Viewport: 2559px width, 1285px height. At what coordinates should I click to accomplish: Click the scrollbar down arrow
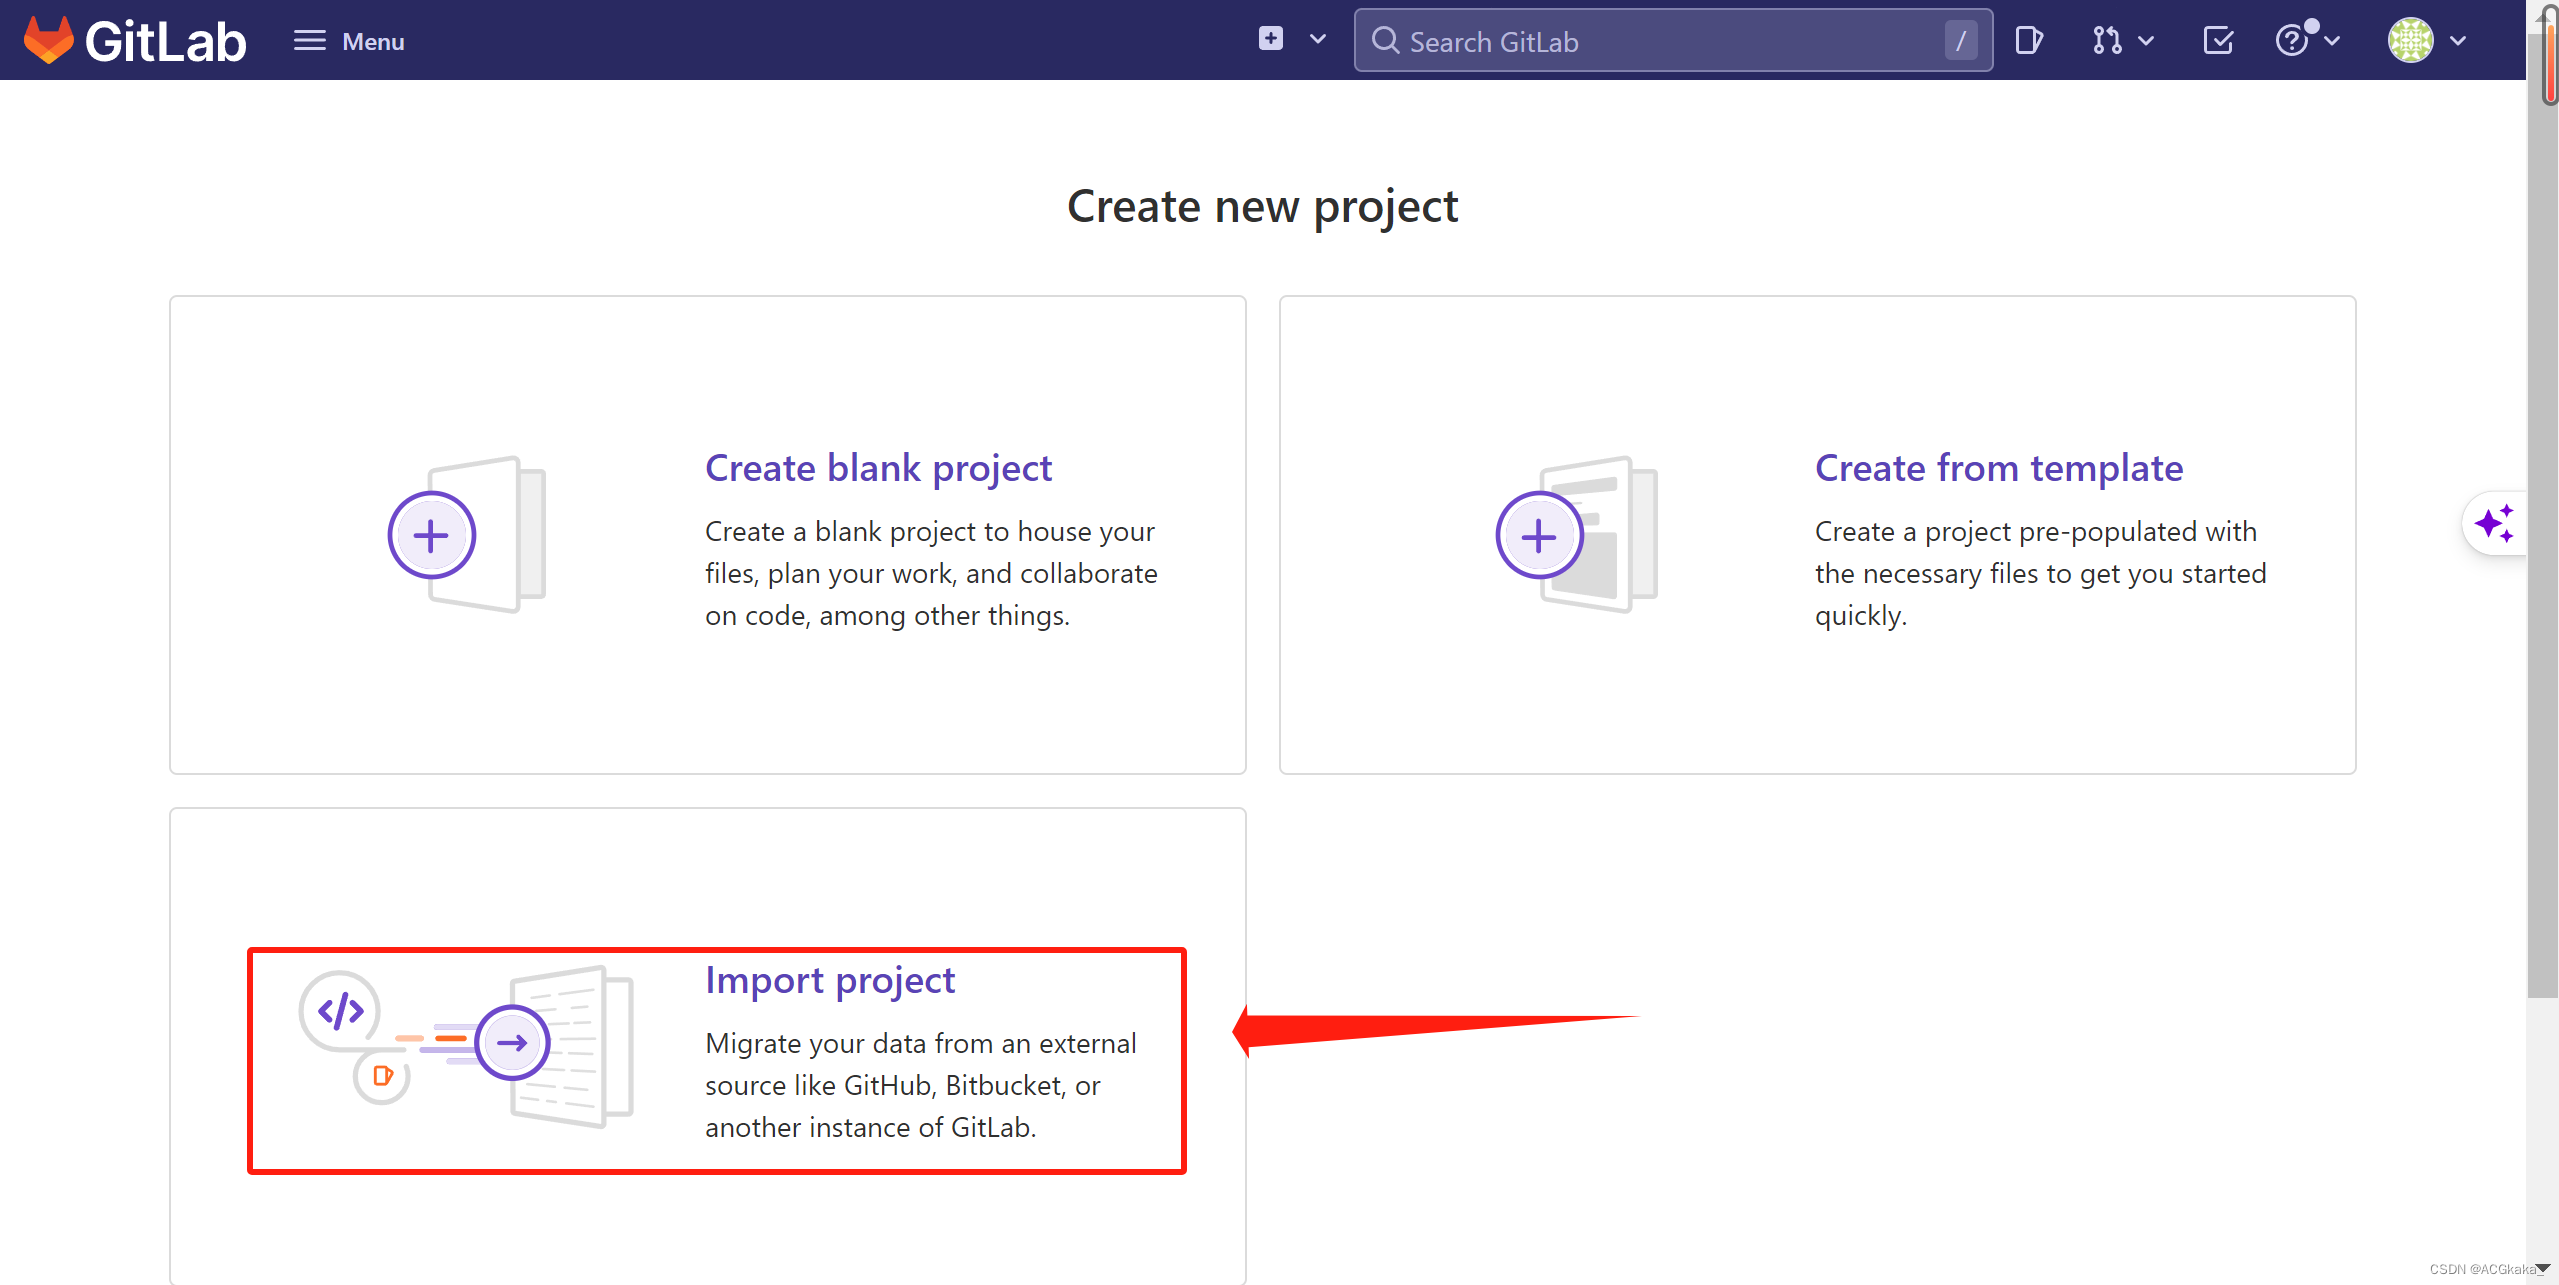tap(2542, 1269)
